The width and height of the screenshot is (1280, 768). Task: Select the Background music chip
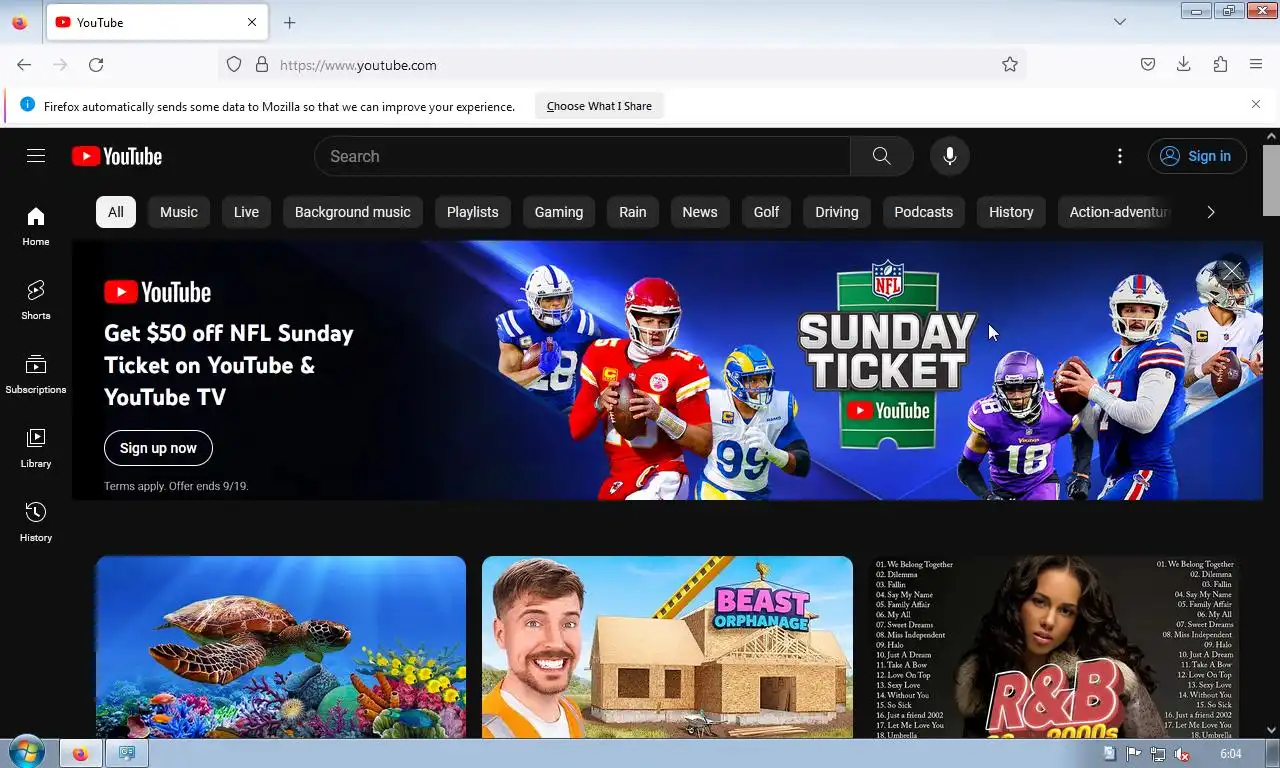[x=353, y=212]
